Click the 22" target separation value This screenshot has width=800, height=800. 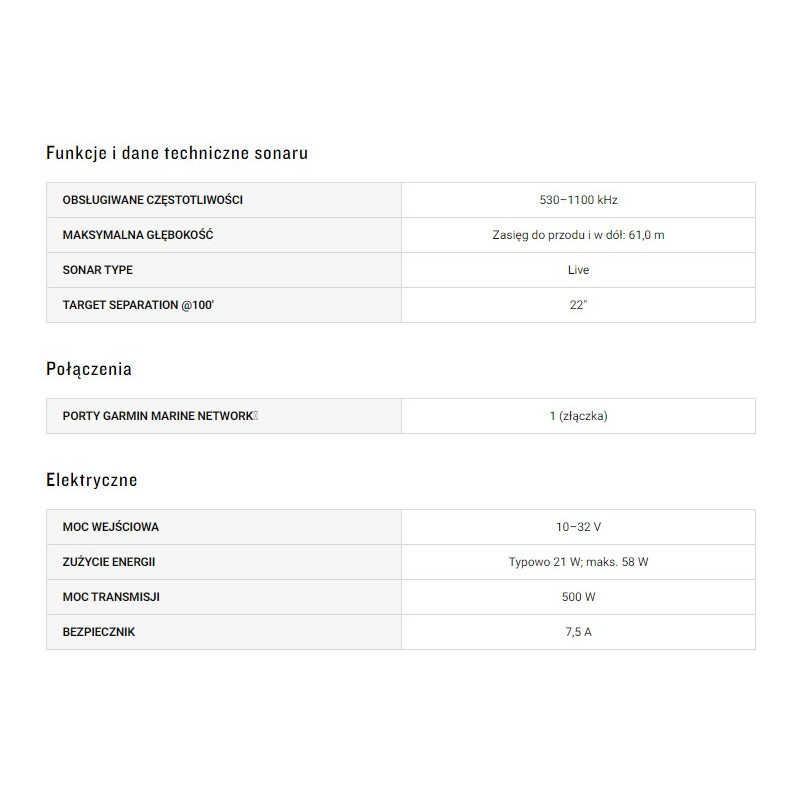click(x=578, y=305)
